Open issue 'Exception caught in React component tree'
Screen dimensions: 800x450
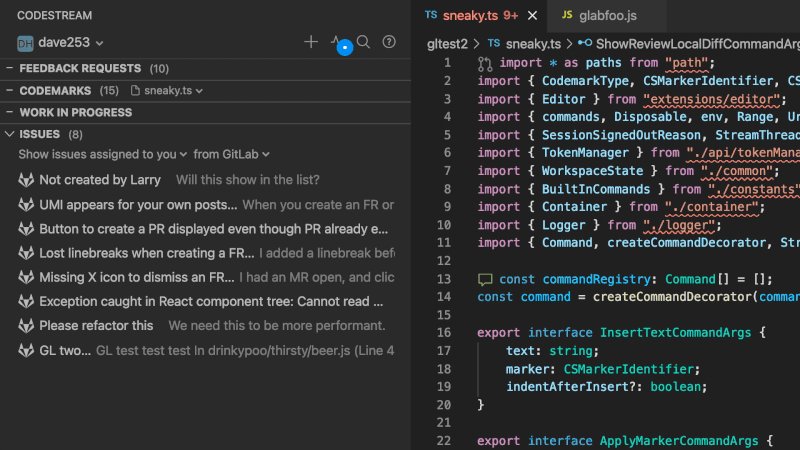pyautogui.click(x=206, y=302)
